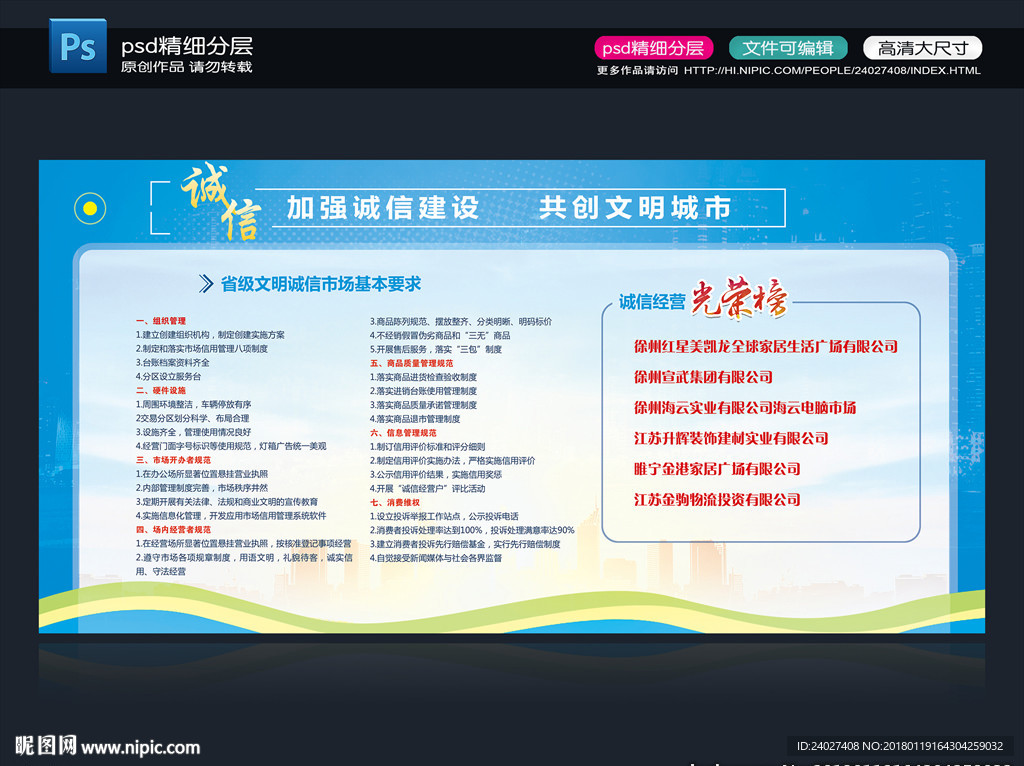
Task: Click the ID:24027408 NO:20180119164304259032 text
Action: (x=899, y=746)
